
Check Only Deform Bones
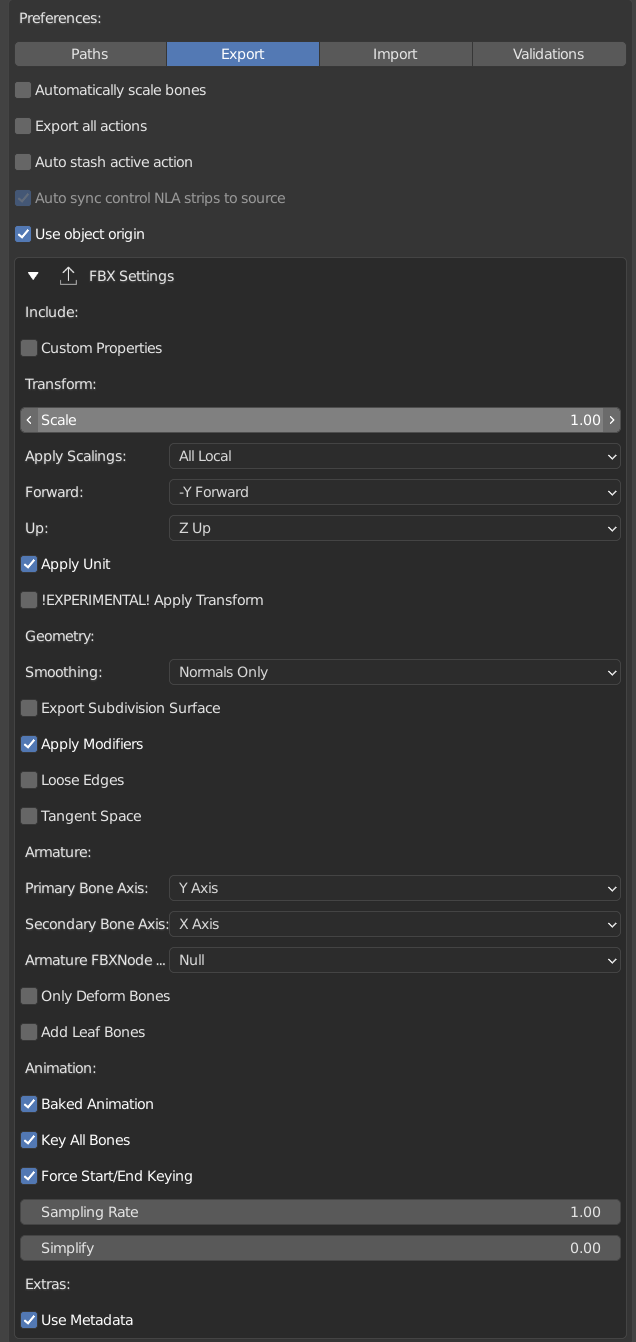click(x=29, y=996)
